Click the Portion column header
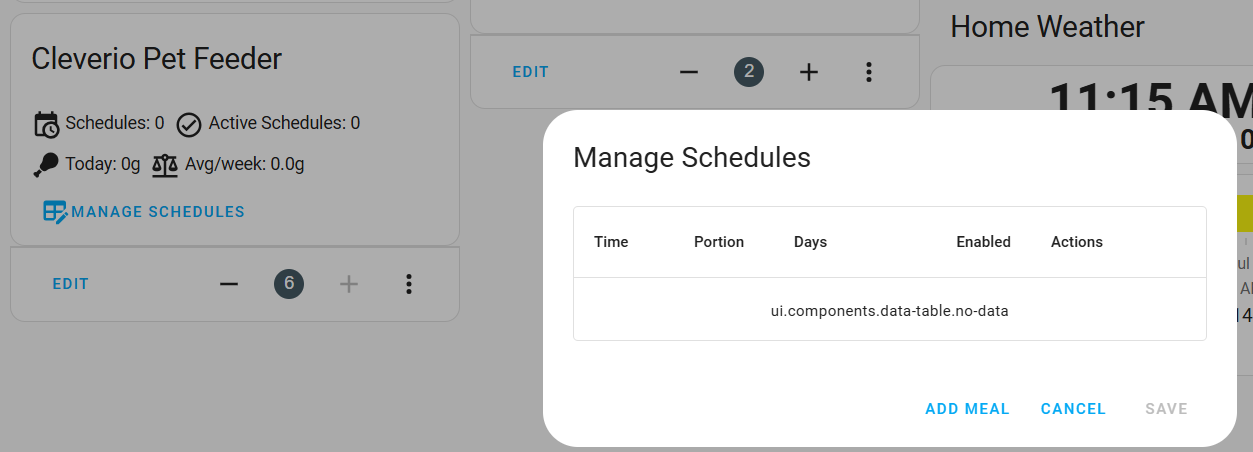The image size is (1253, 452). click(x=719, y=242)
